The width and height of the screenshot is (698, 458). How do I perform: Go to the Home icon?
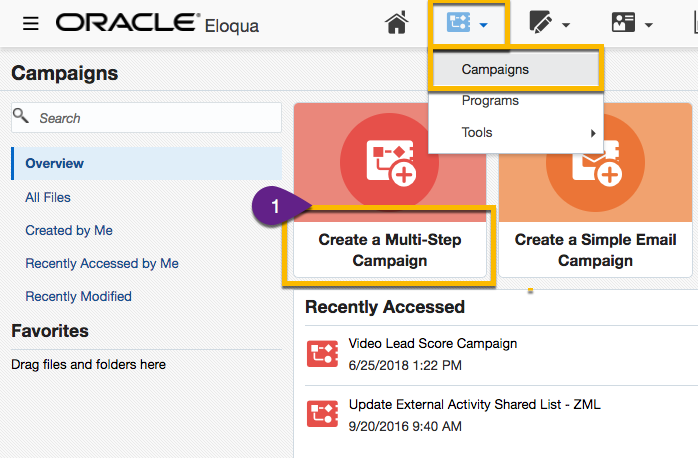(x=396, y=23)
